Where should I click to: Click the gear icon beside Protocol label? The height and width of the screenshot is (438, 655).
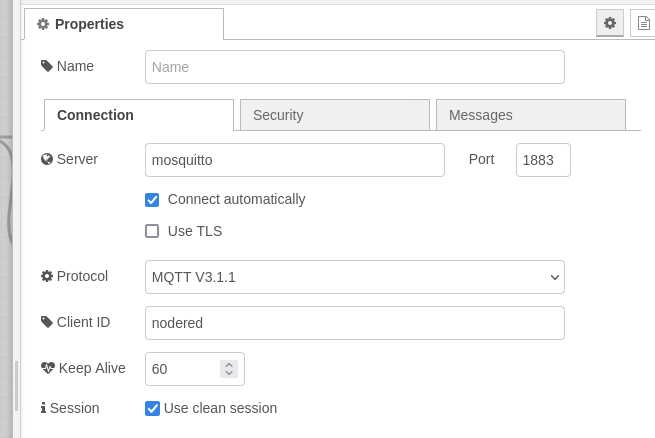(x=47, y=276)
